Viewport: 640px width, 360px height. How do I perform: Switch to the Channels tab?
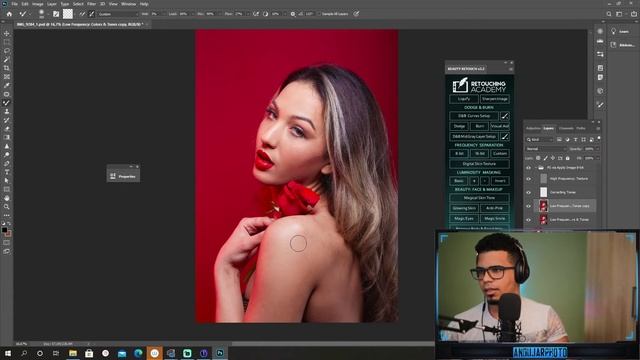566,128
